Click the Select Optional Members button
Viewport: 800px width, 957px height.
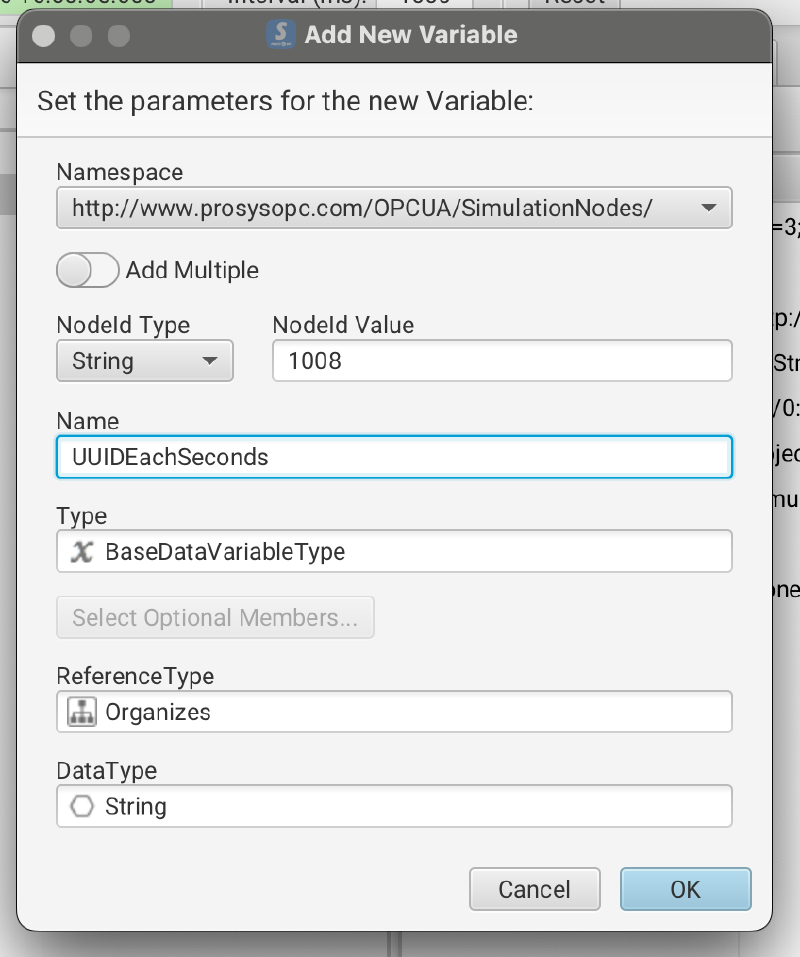pyautogui.click(x=215, y=617)
